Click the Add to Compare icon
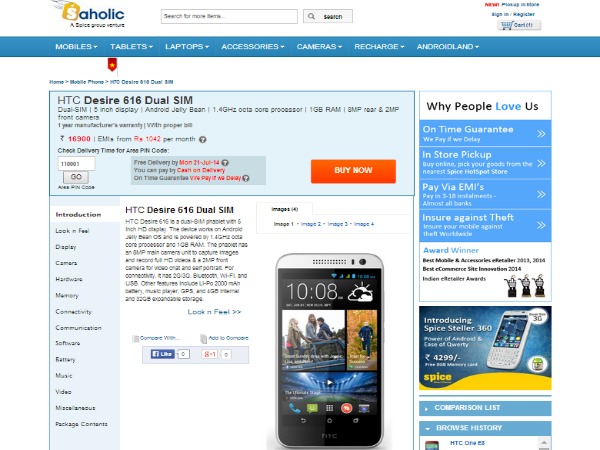Screen dimensions: 600x450 [x=204, y=339]
